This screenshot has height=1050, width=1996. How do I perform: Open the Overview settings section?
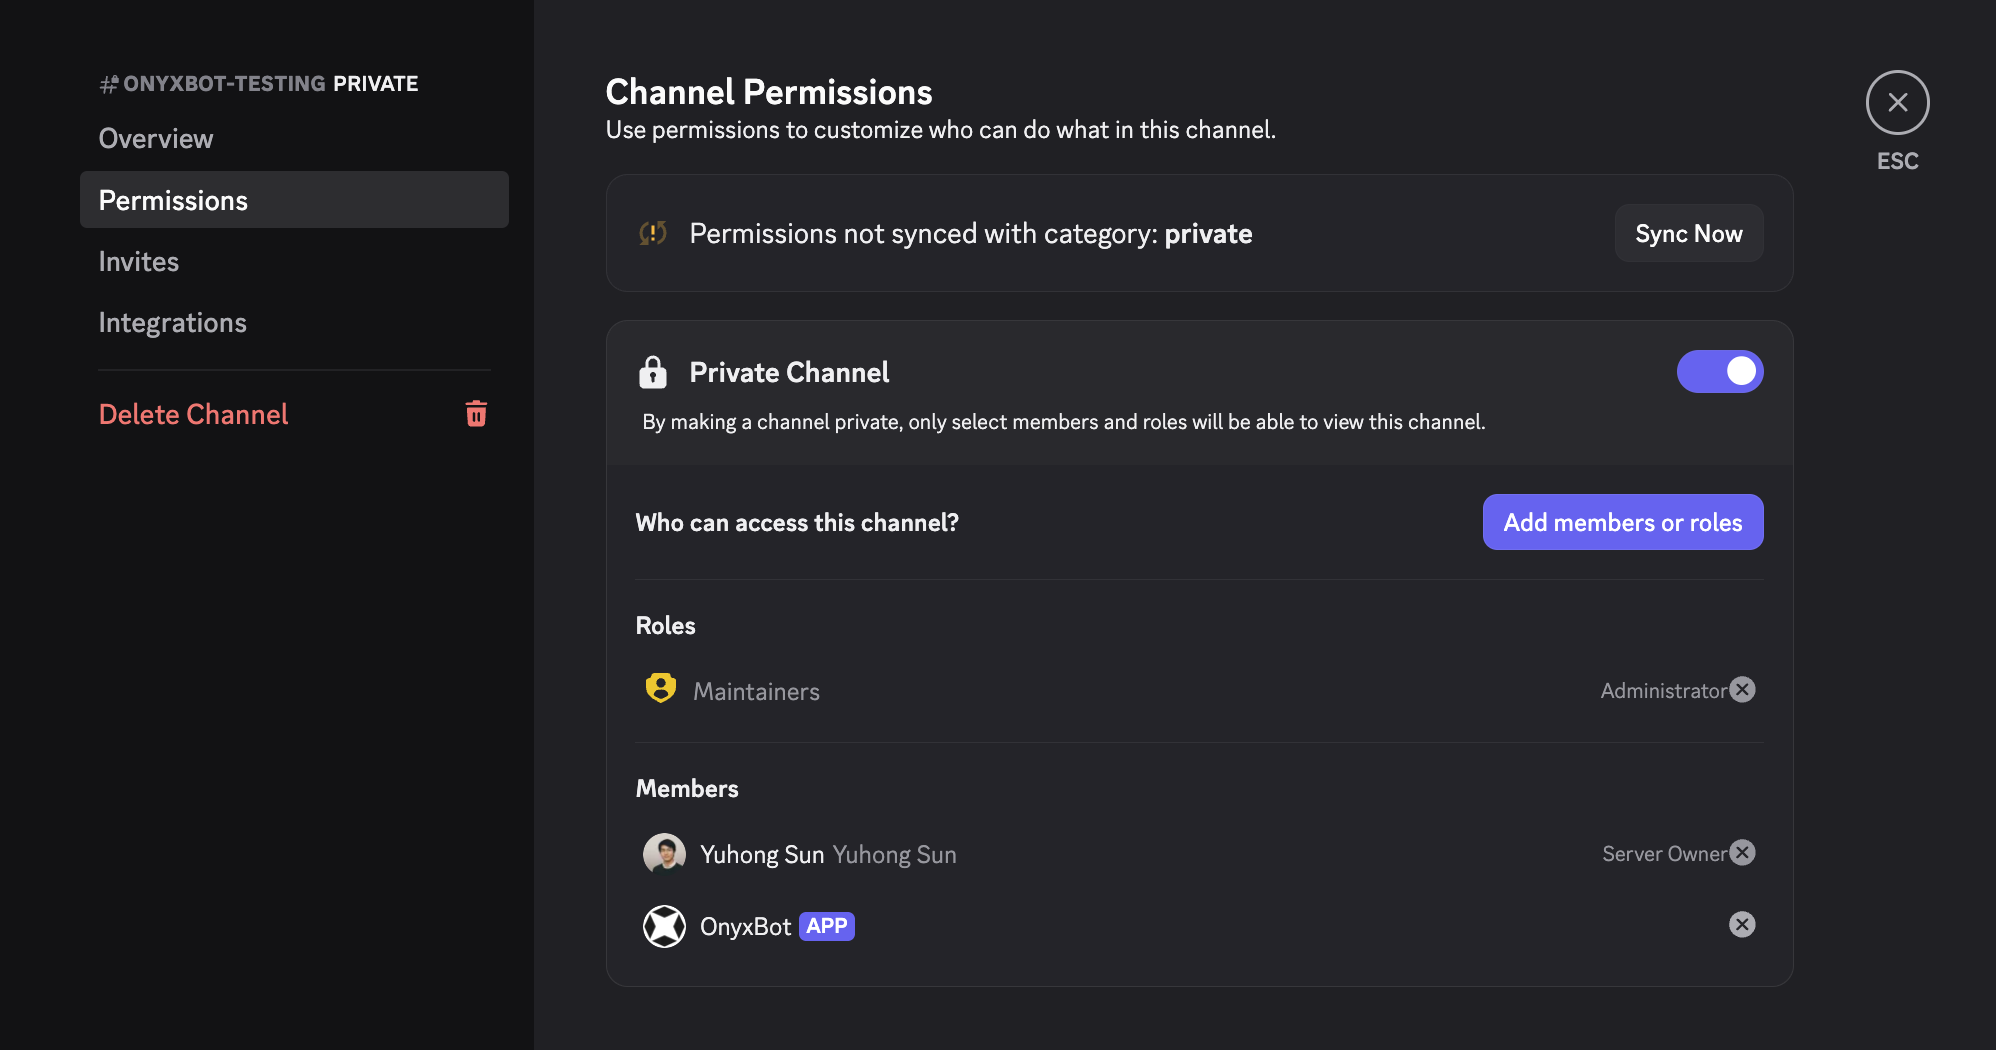click(x=155, y=138)
